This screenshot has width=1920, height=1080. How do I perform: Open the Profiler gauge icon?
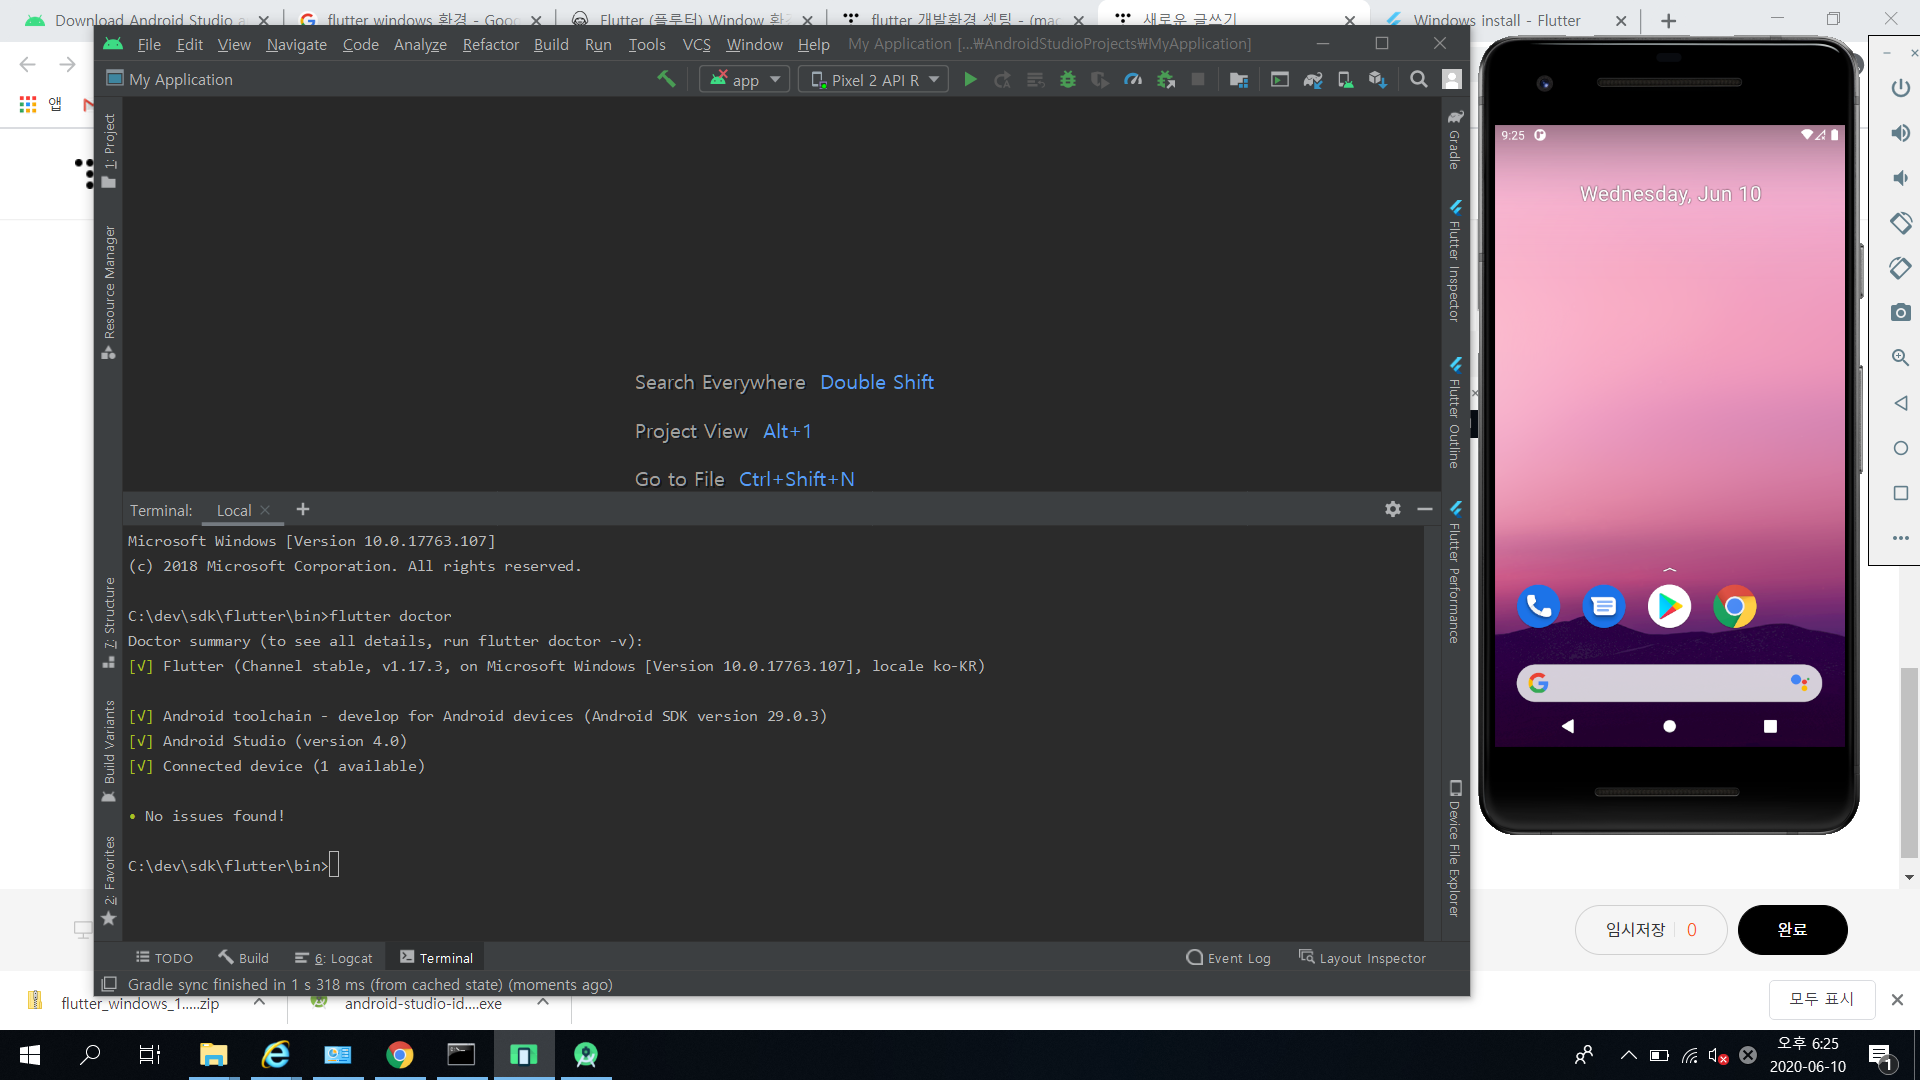(1133, 79)
